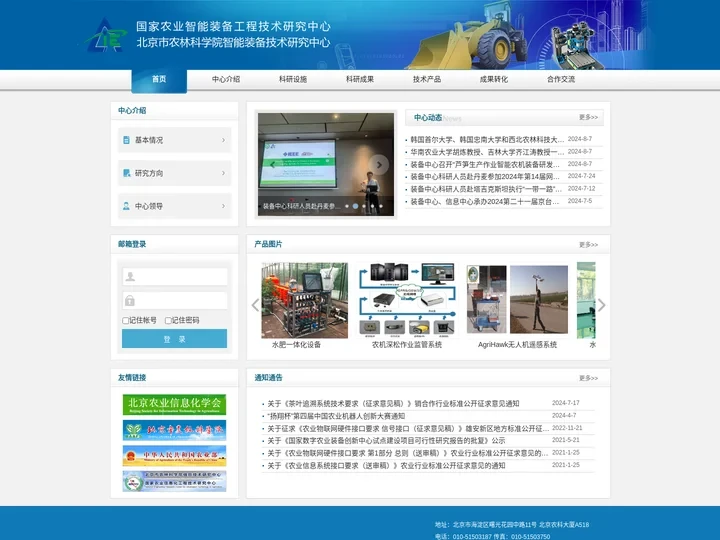This screenshot has width=720, height=540.
Task: Click 更多>> in the 通知通告 section
Action: (x=588, y=378)
